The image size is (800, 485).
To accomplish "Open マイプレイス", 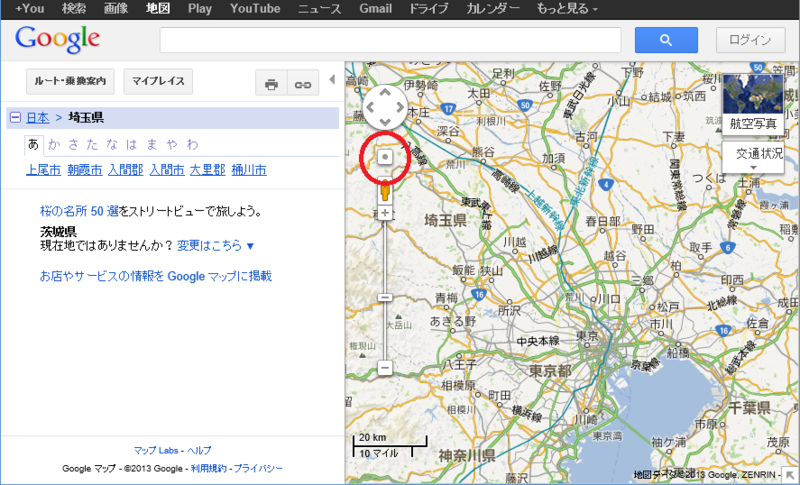I will [x=158, y=81].
